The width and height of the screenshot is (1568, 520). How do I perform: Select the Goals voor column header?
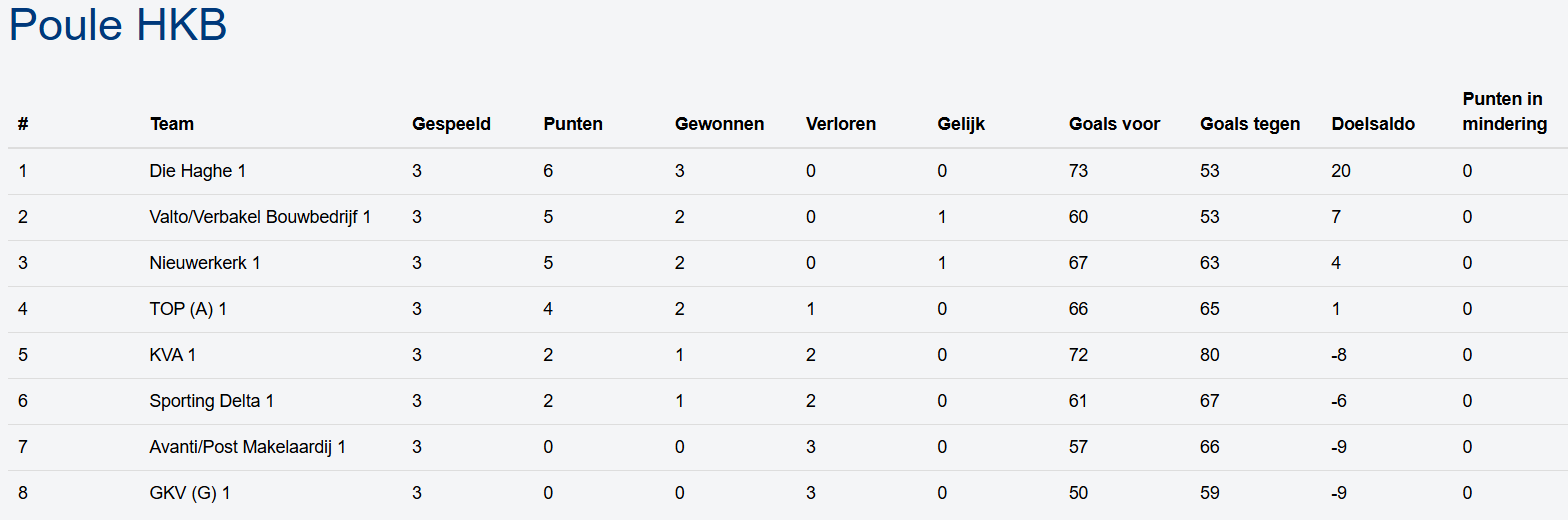(1114, 124)
